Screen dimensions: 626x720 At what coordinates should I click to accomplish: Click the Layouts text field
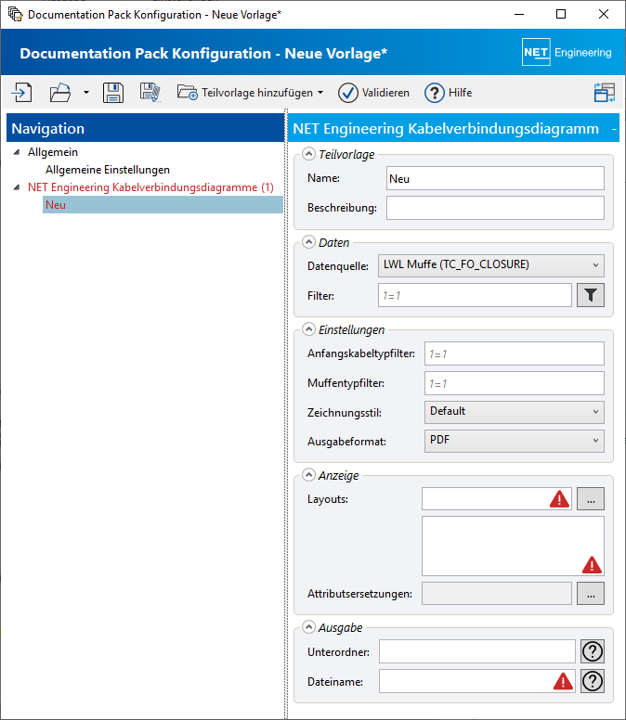[x=496, y=499]
